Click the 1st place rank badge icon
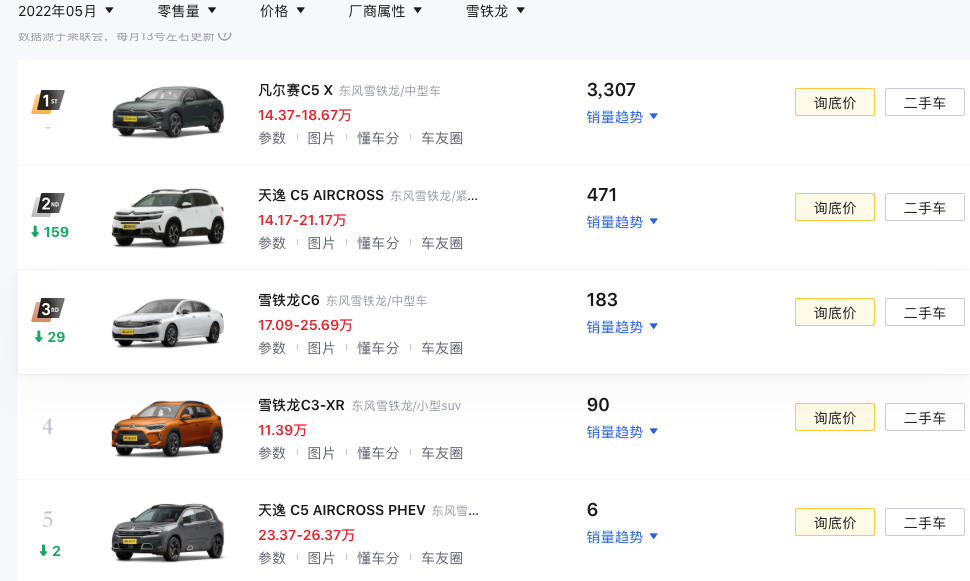The image size is (970, 581). click(x=48, y=101)
